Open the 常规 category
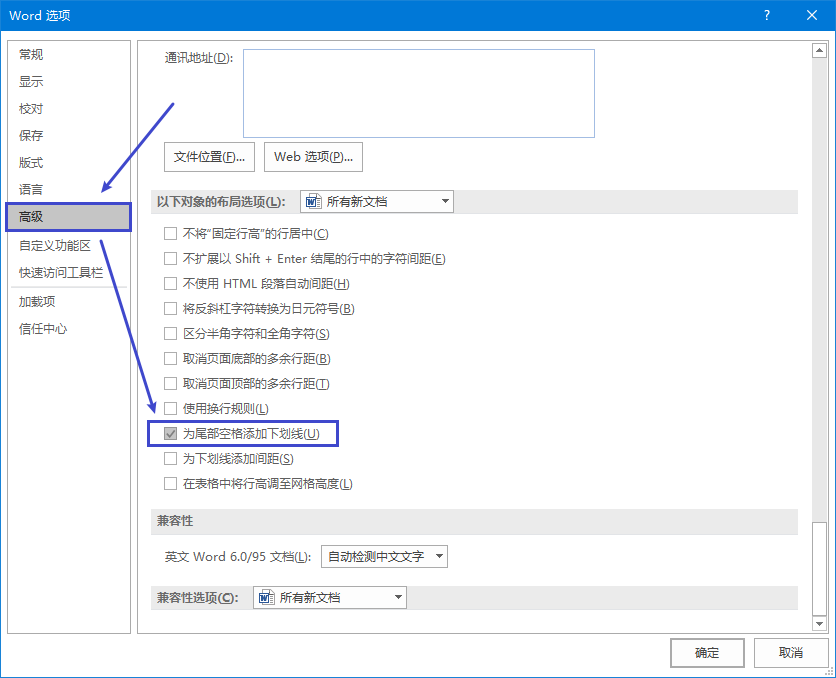The width and height of the screenshot is (836, 678). tap(31, 54)
